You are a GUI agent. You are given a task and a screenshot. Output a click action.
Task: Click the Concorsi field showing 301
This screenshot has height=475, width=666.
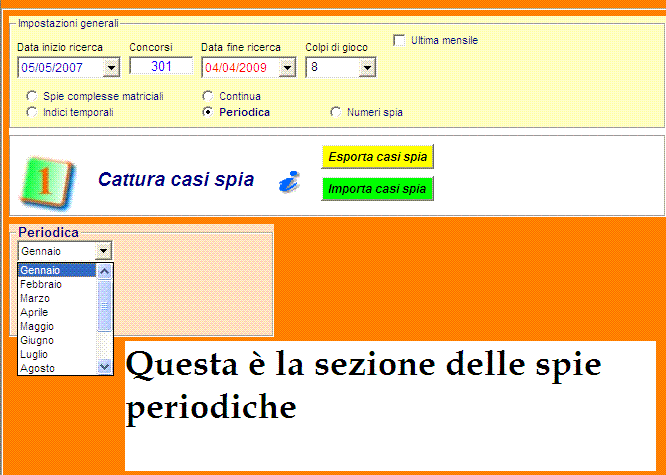pyautogui.click(x=161, y=66)
